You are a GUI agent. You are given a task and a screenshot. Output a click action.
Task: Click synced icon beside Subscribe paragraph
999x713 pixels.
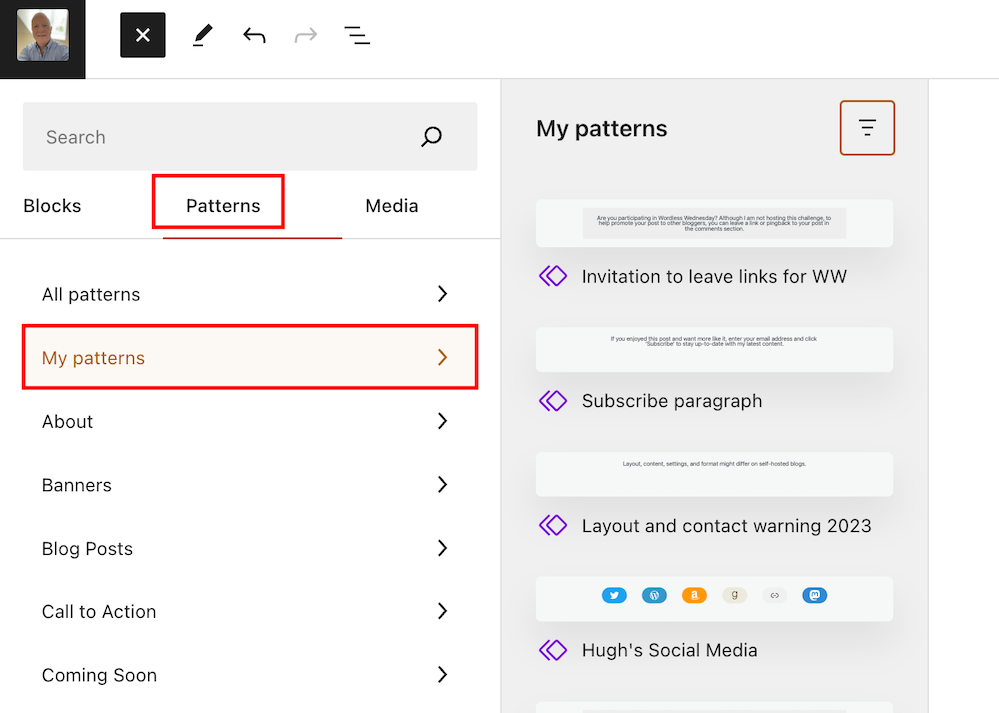(553, 401)
